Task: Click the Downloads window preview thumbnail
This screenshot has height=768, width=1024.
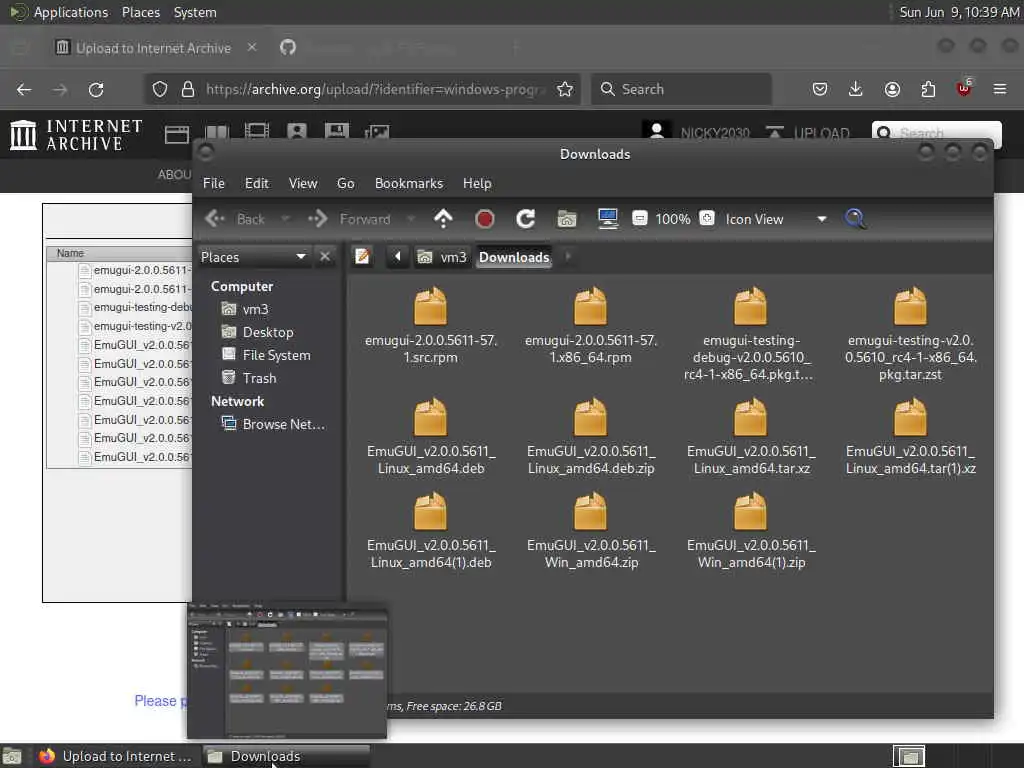Action: pyautogui.click(x=287, y=671)
